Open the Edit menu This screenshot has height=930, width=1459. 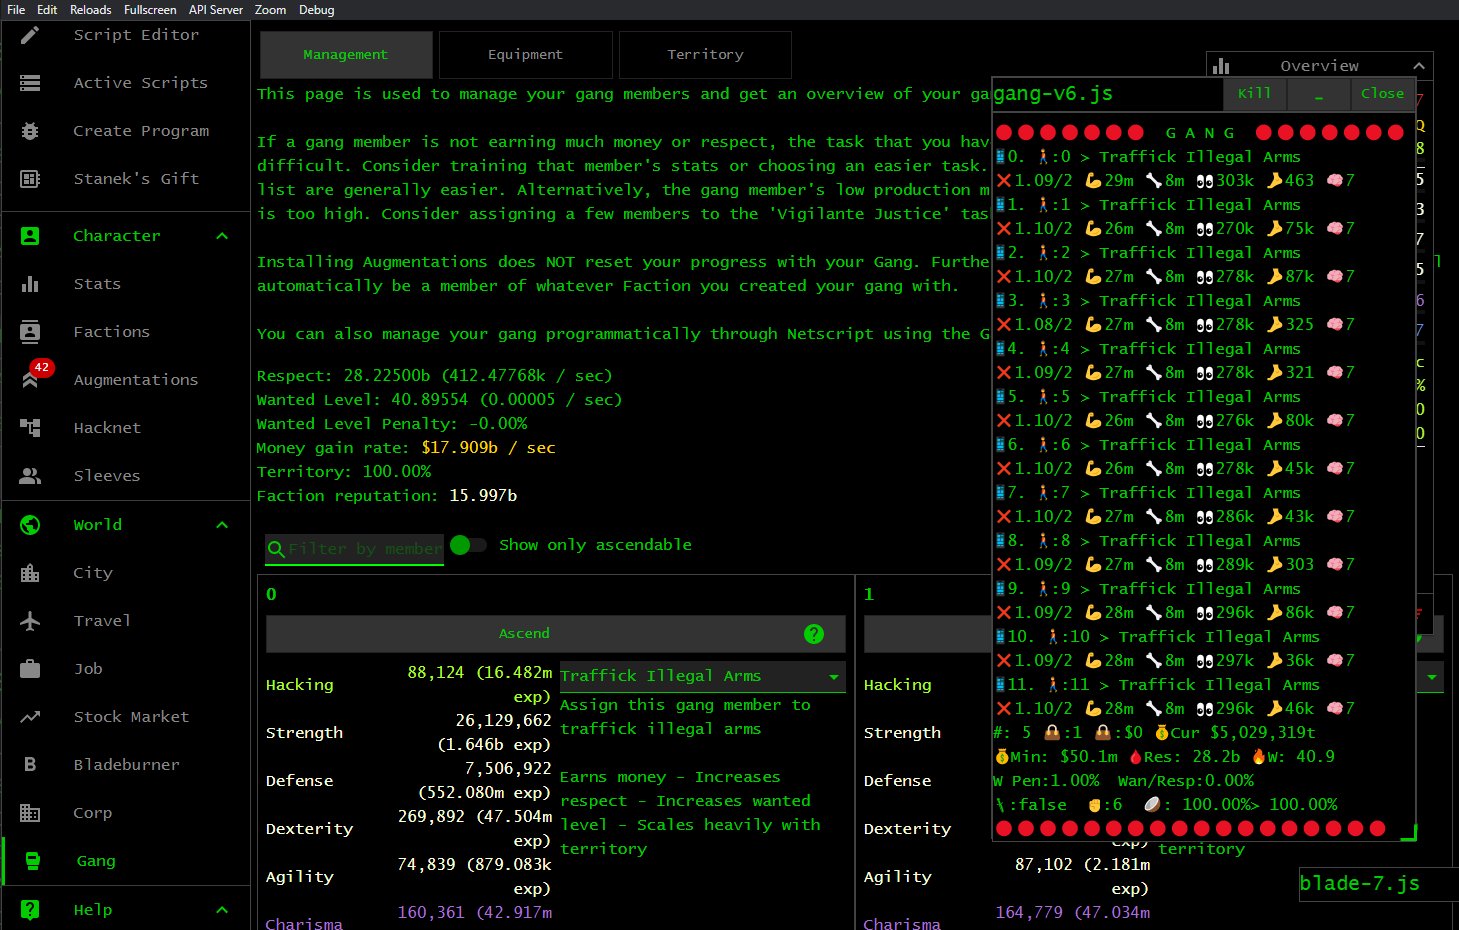tap(47, 10)
